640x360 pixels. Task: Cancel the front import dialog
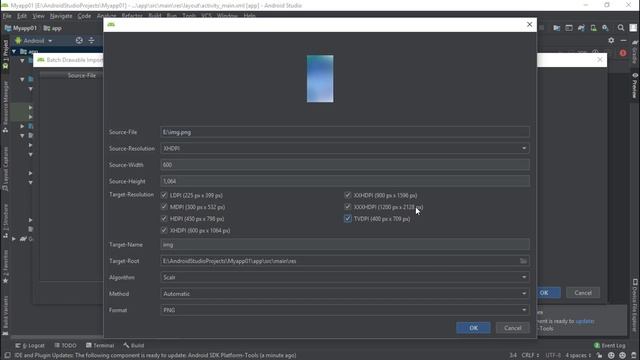(x=513, y=328)
